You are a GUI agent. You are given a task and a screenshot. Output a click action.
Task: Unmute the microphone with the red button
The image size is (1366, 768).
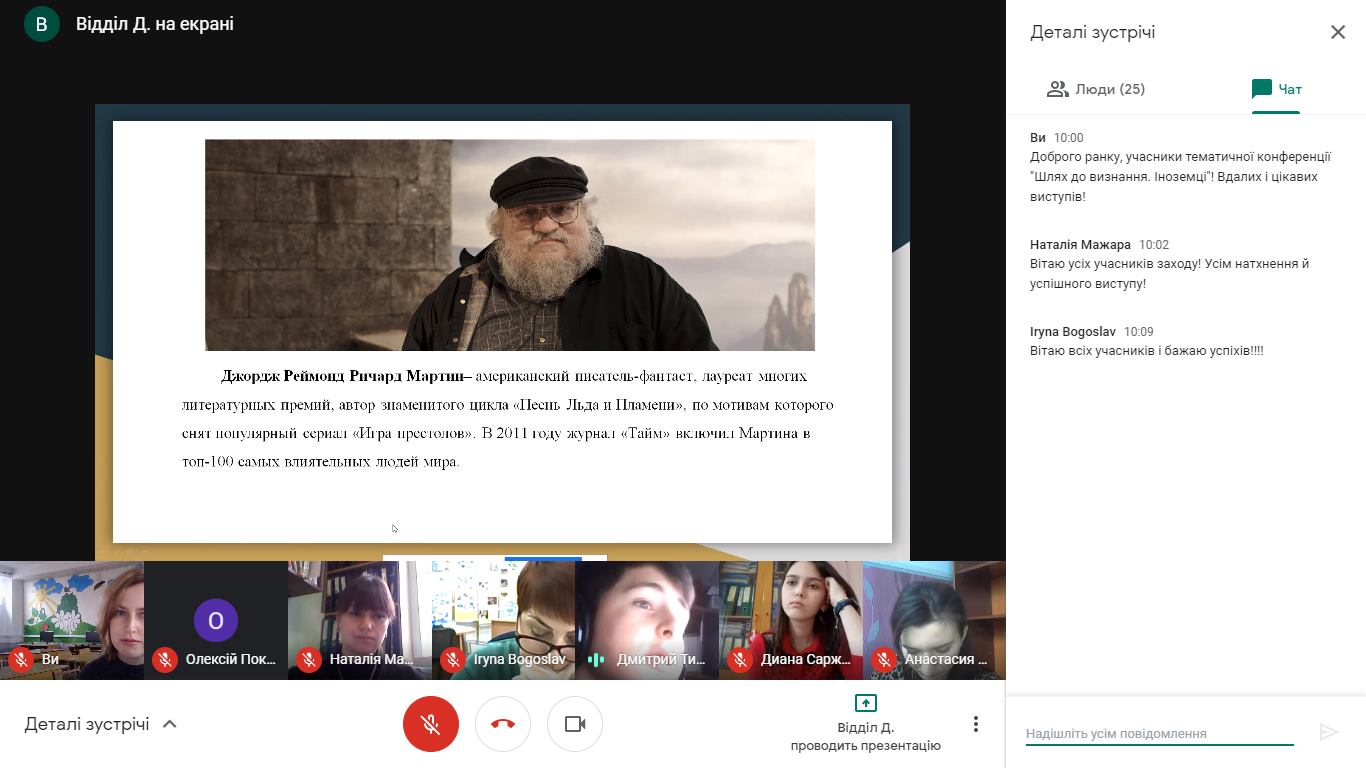(430, 724)
